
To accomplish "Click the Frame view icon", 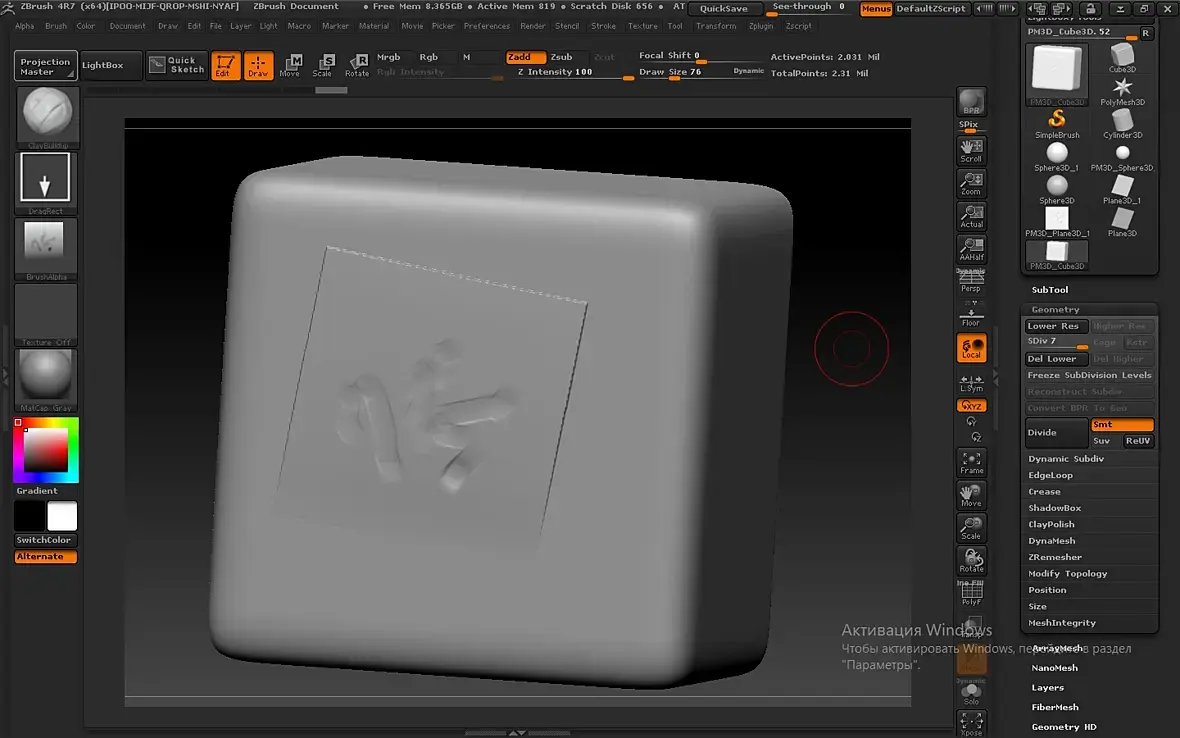I will (972, 463).
